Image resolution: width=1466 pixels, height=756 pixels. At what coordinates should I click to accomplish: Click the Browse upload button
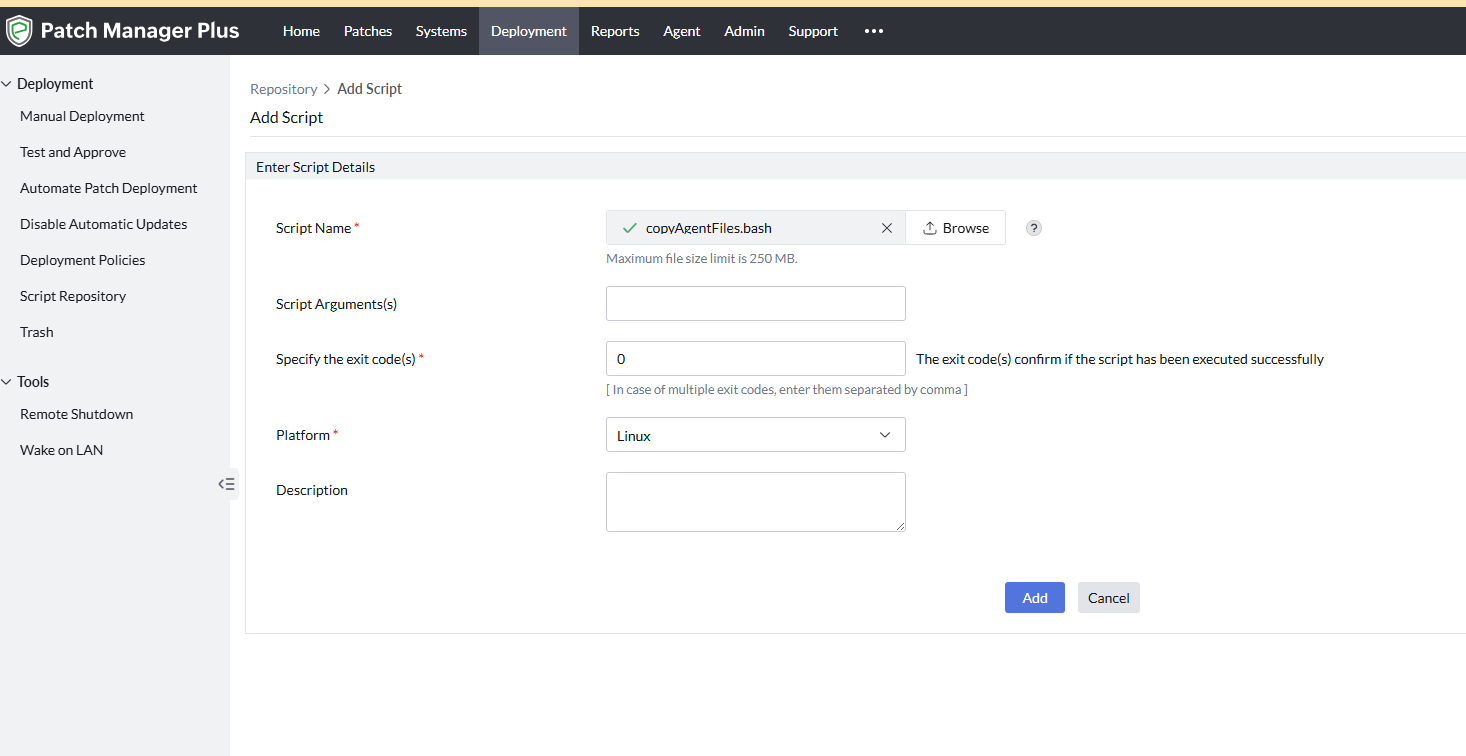[x=955, y=228]
